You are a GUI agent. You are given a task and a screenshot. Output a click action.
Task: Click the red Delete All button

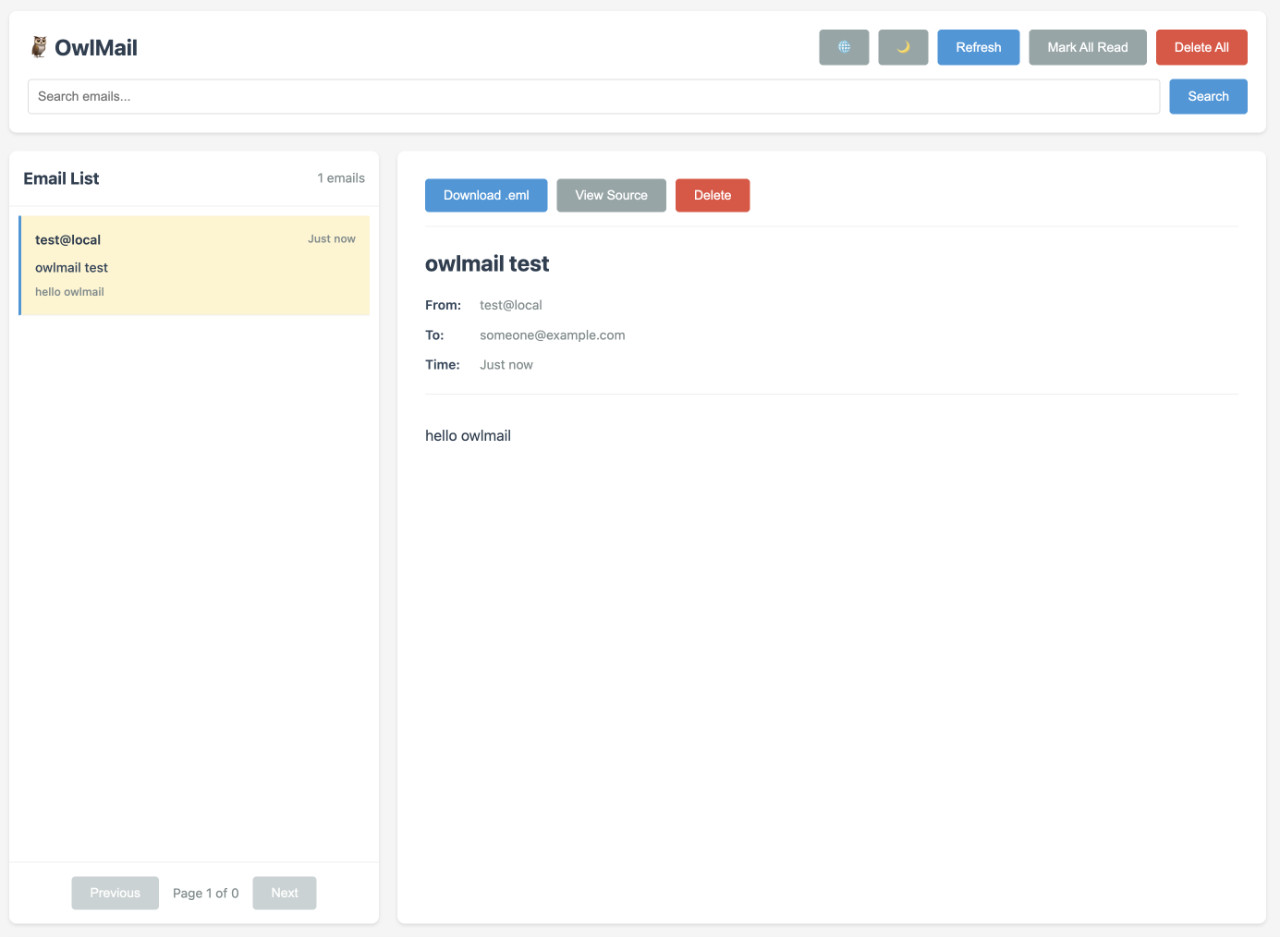(x=1201, y=47)
